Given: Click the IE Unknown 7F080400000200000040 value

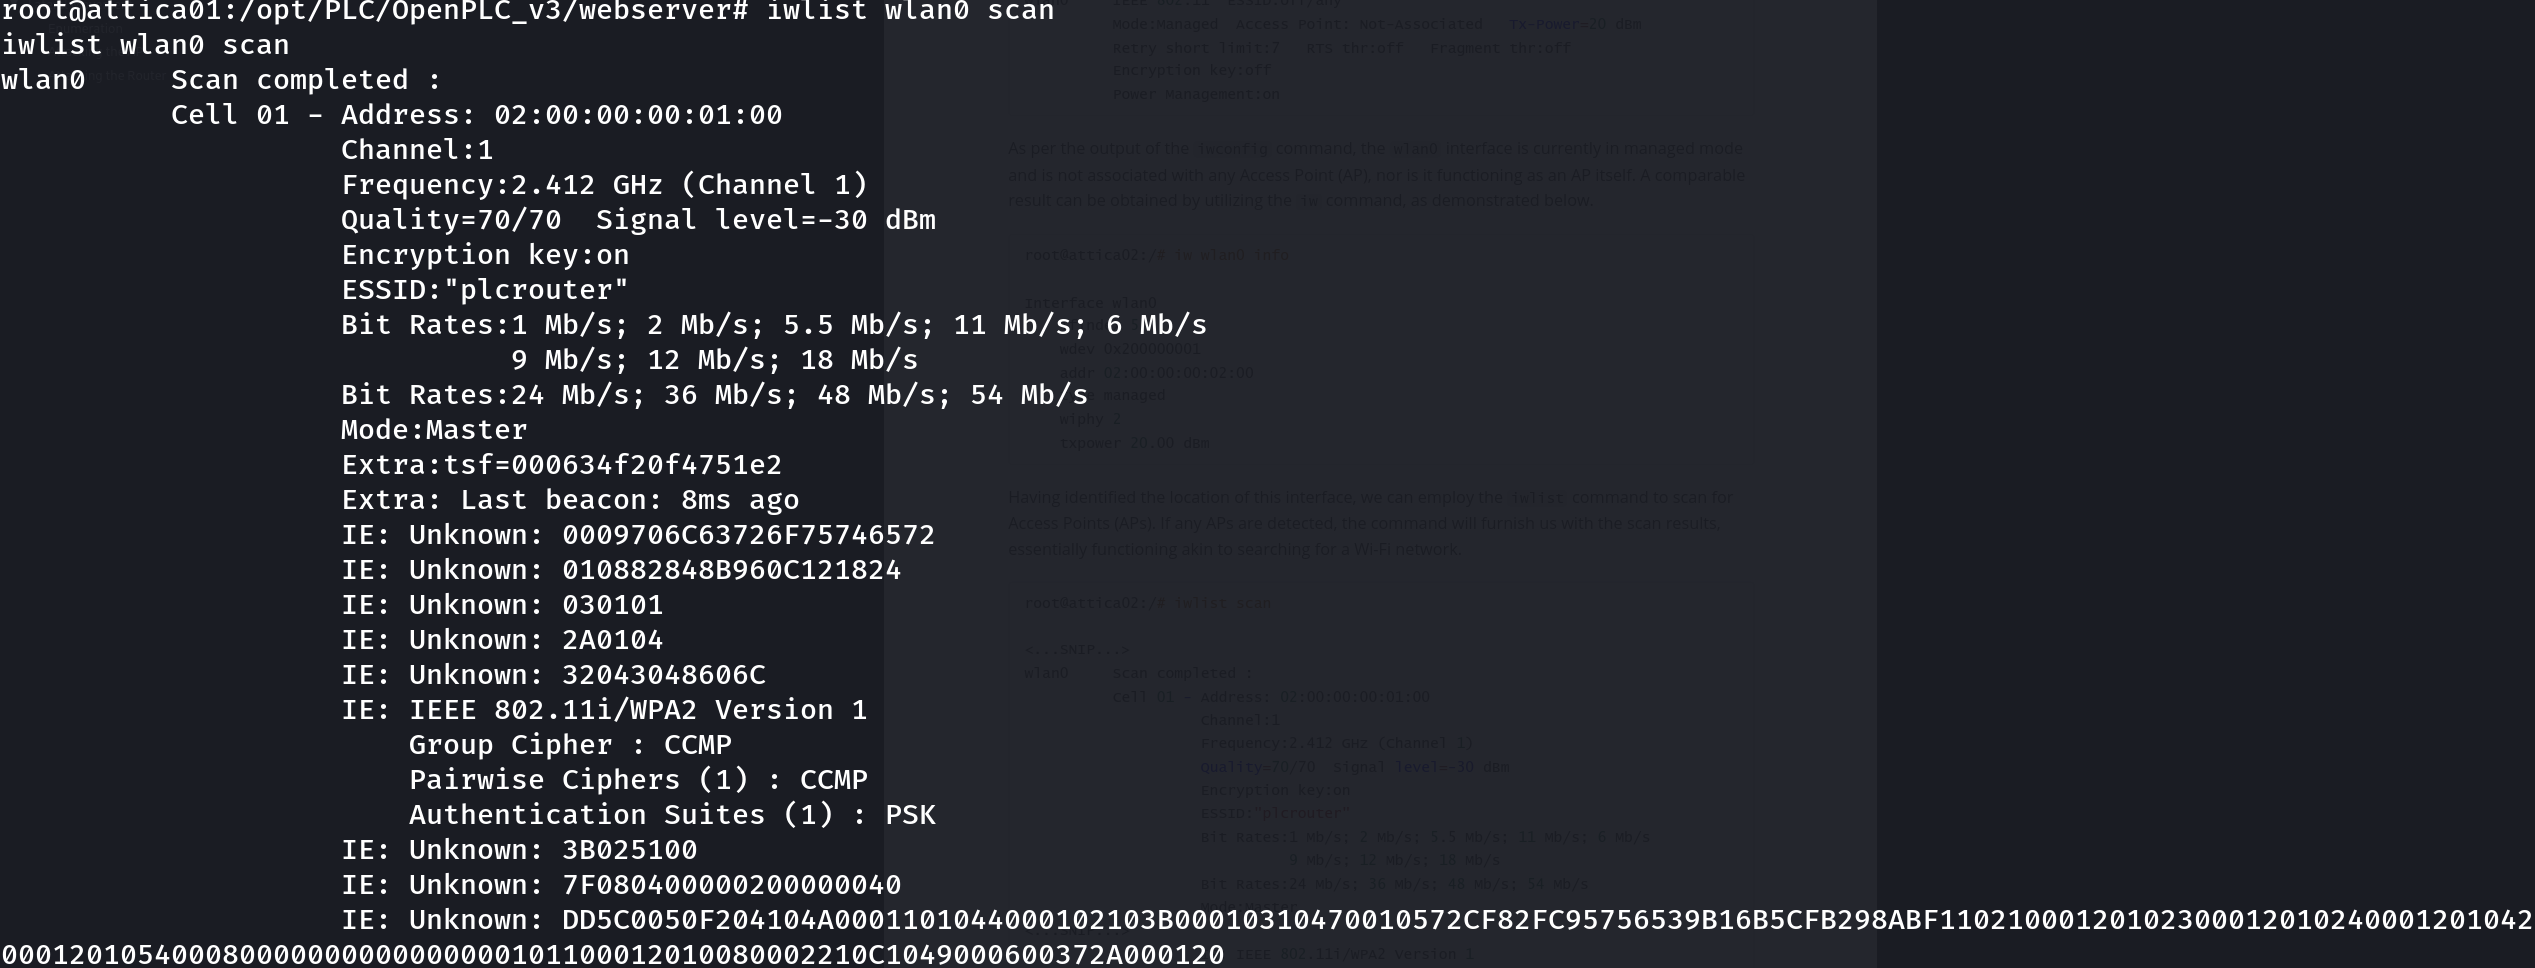Looking at the screenshot, I should (x=731, y=885).
